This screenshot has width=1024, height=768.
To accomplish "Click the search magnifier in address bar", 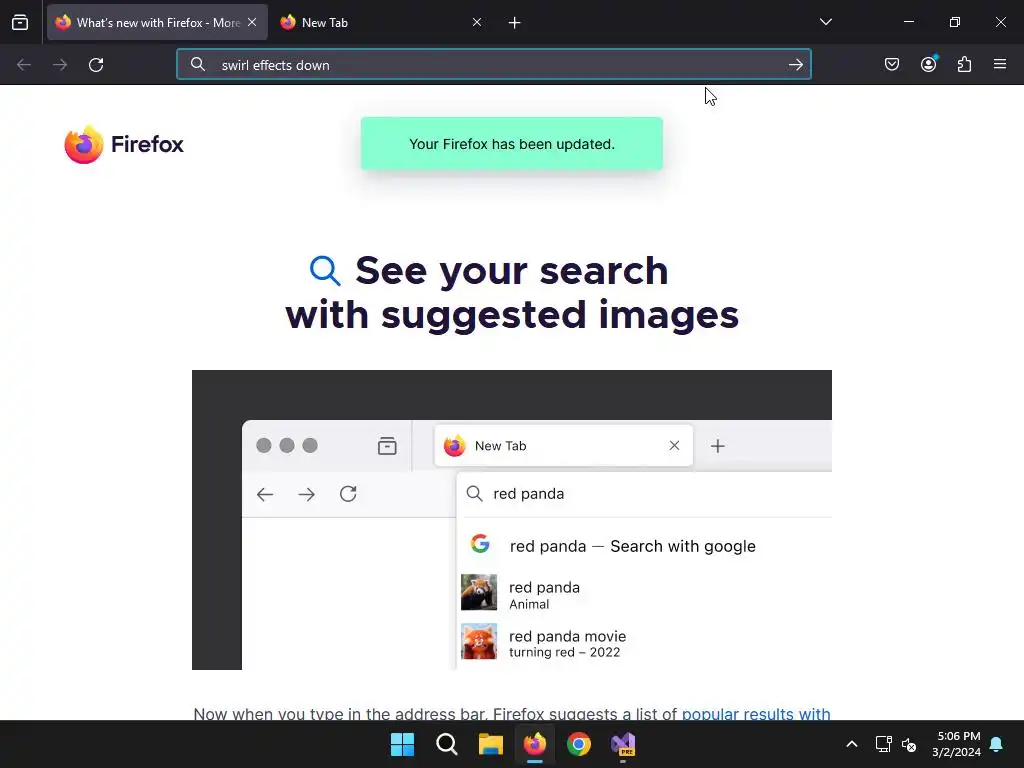I will pyautogui.click(x=198, y=64).
